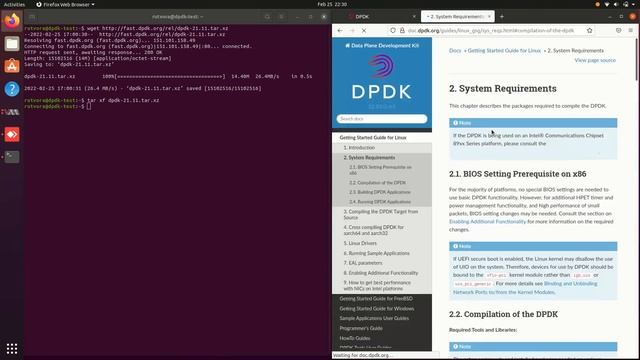The image size is (640, 360).
Task: Click the terminal command prompt line
Action: click(x=57, y=107)
